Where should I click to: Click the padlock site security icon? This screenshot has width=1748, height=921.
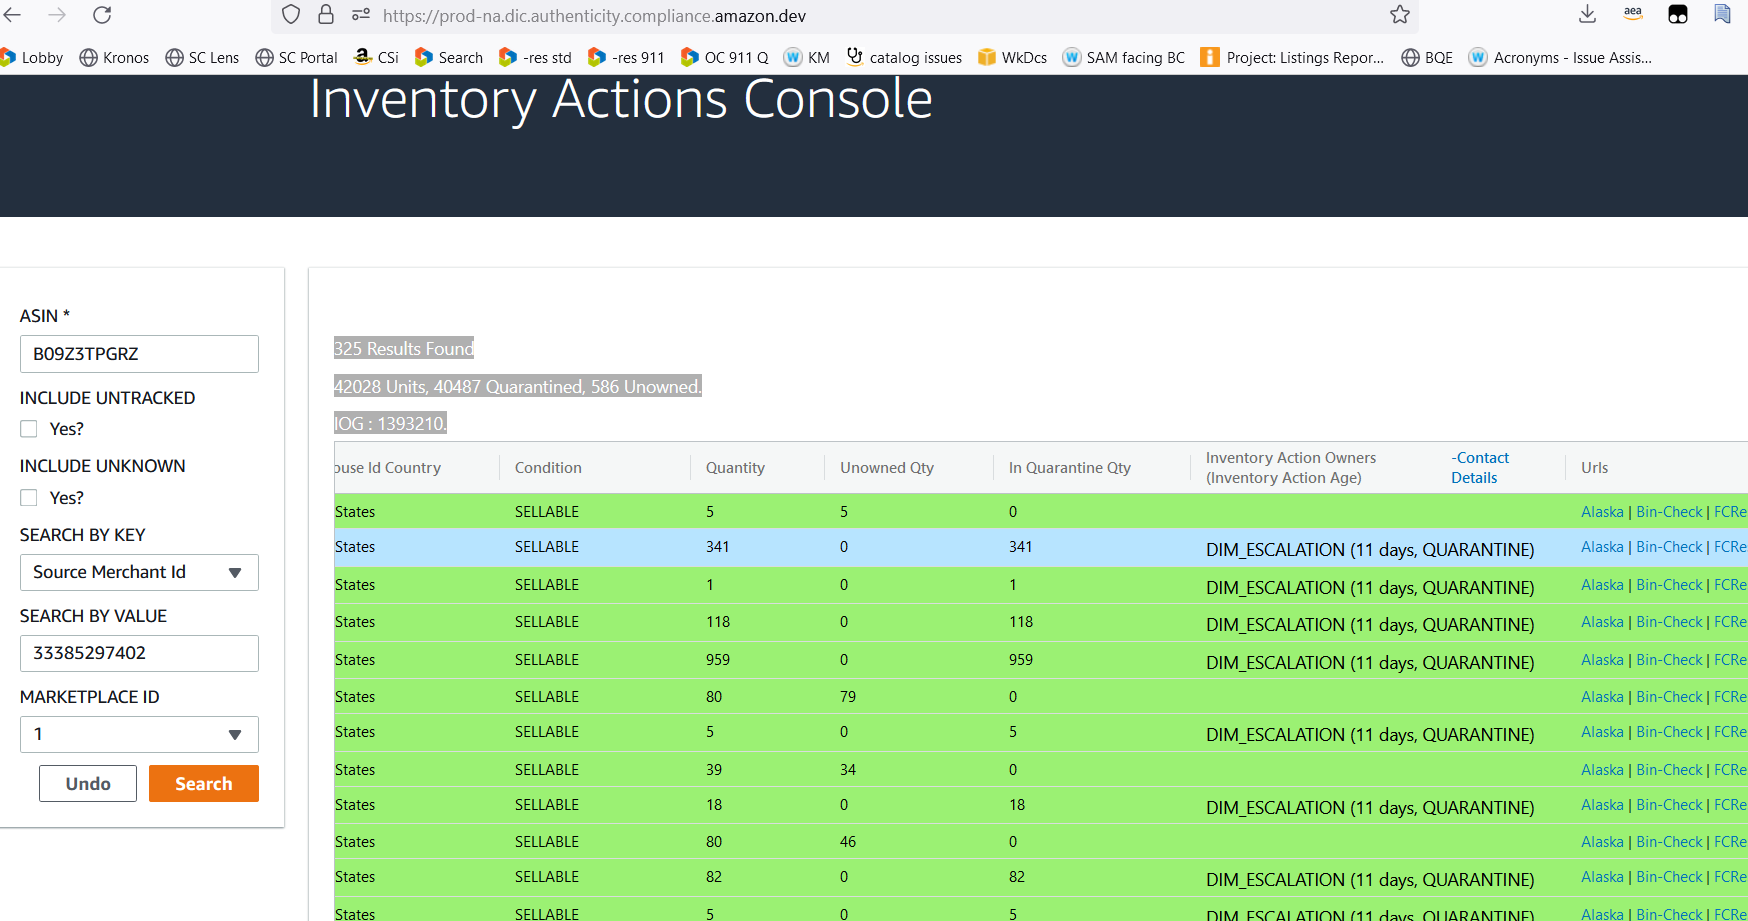tap(326, 15)
